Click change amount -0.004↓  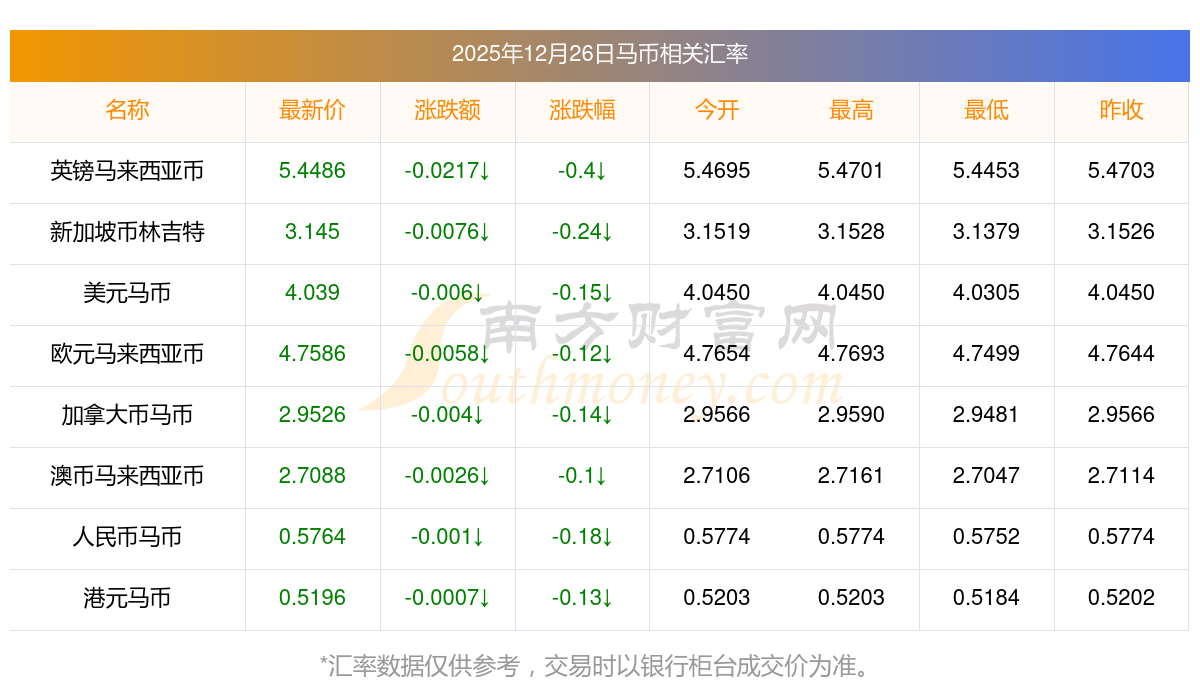coord(447,415)
